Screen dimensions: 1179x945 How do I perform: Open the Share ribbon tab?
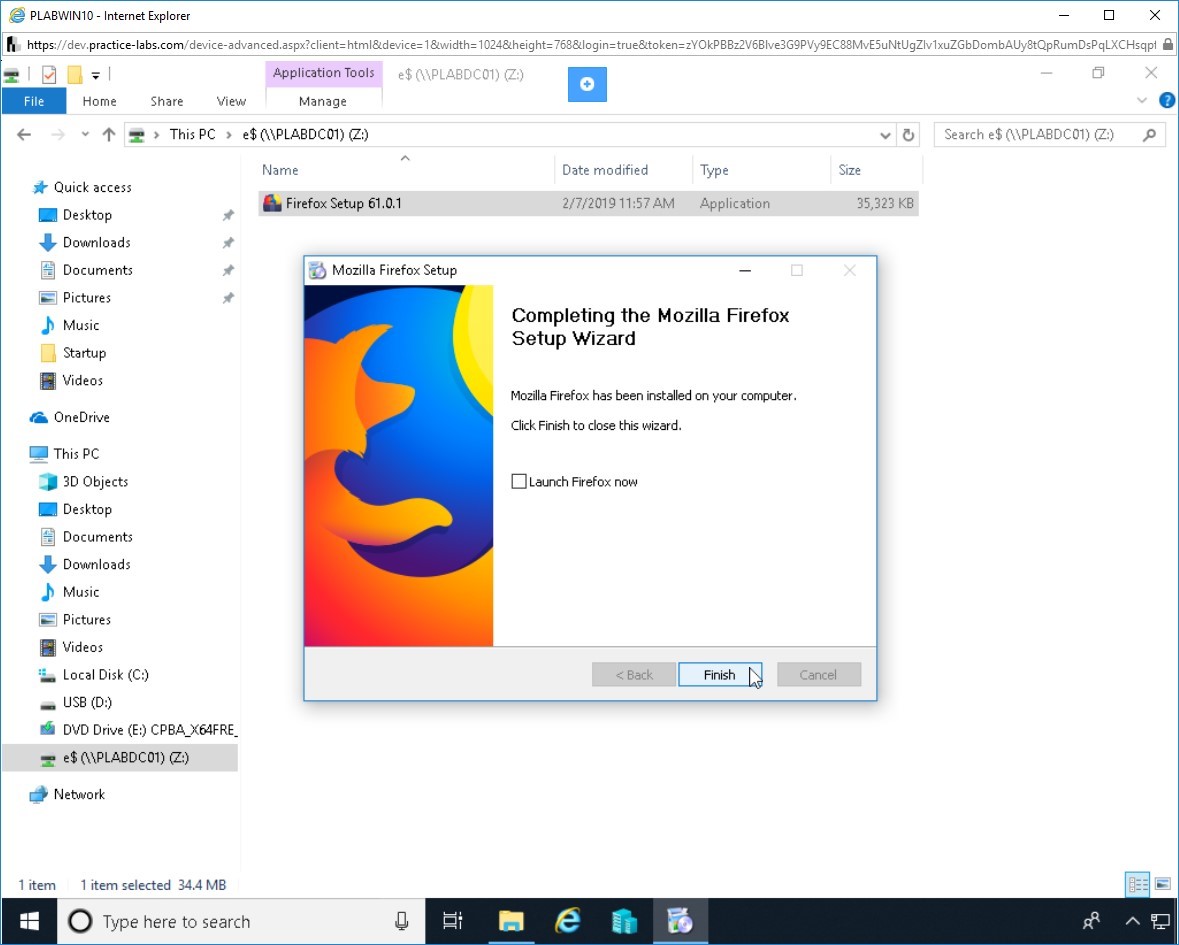tap(166, 101)
